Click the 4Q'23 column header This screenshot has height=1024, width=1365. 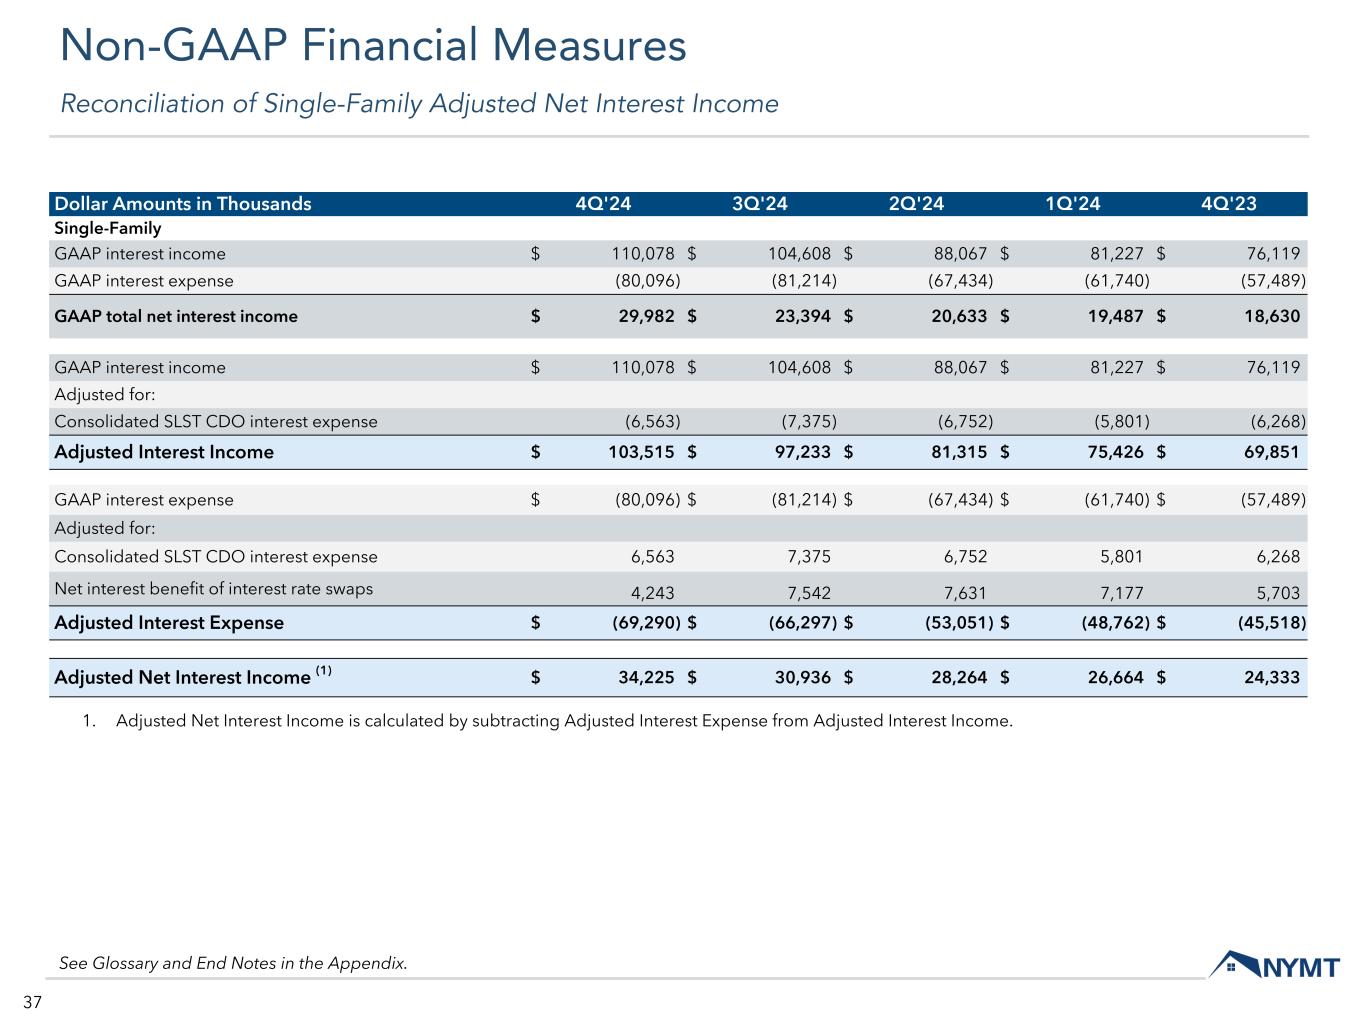click(x=1229, y=204)
